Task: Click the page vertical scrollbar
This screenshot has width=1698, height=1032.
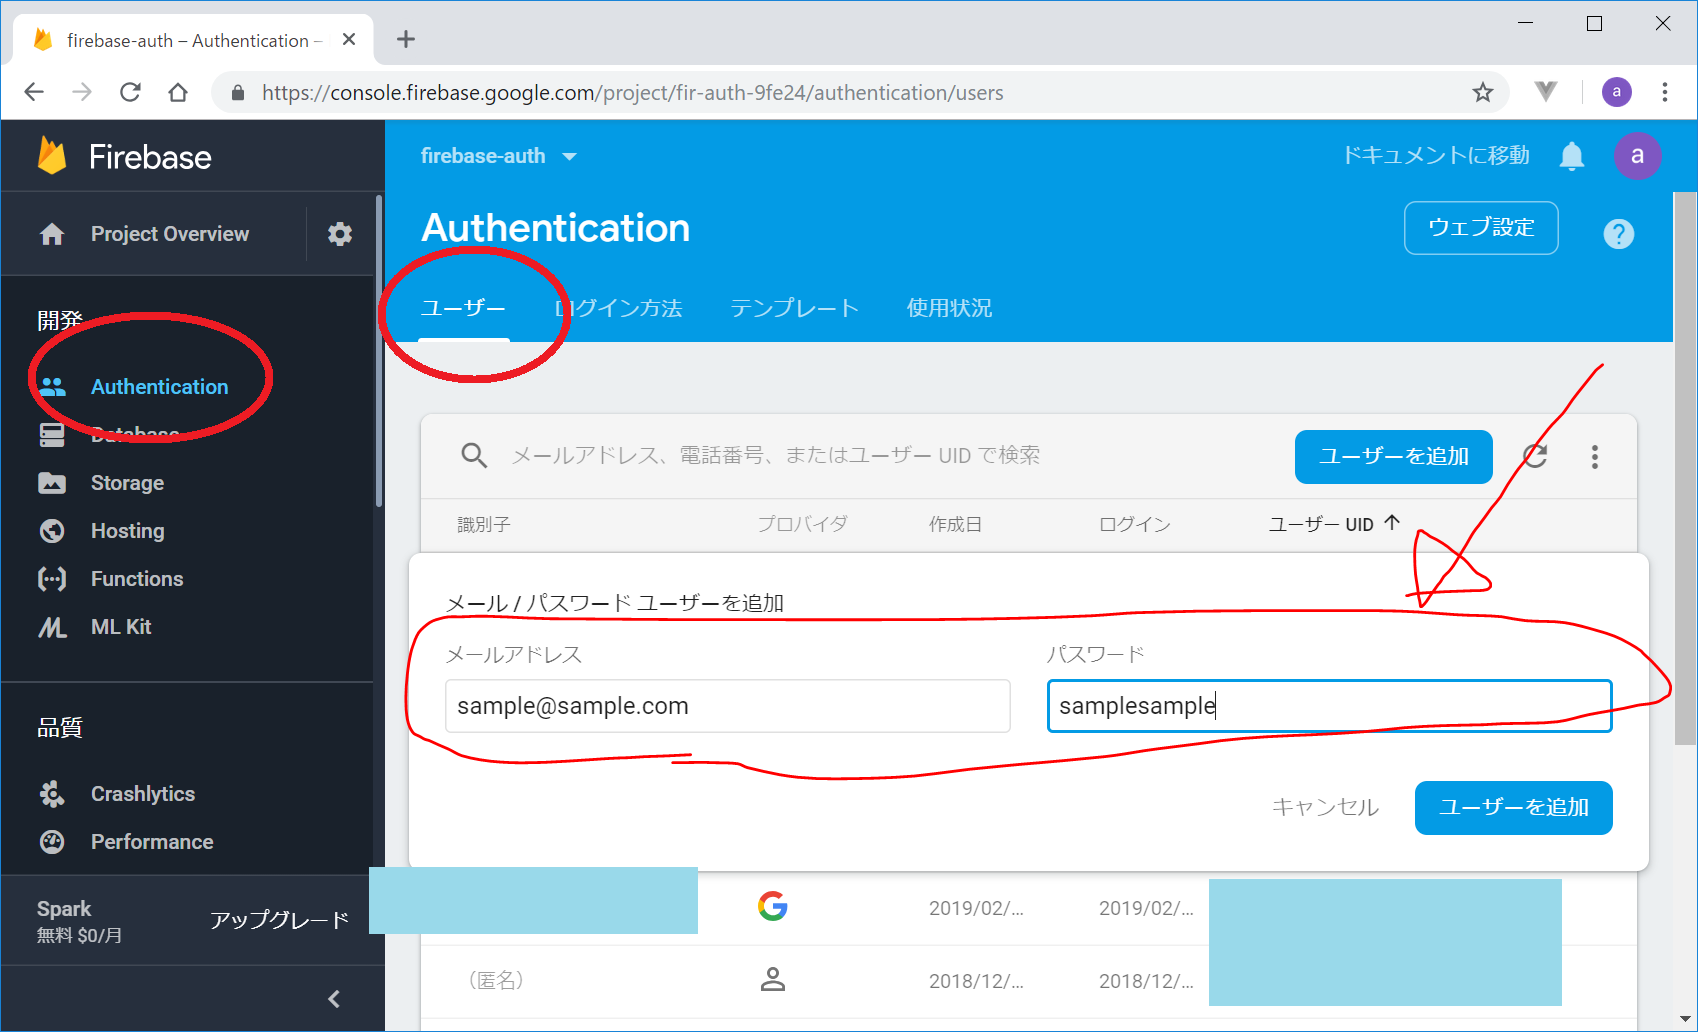Action: [x=1685, y=468]
